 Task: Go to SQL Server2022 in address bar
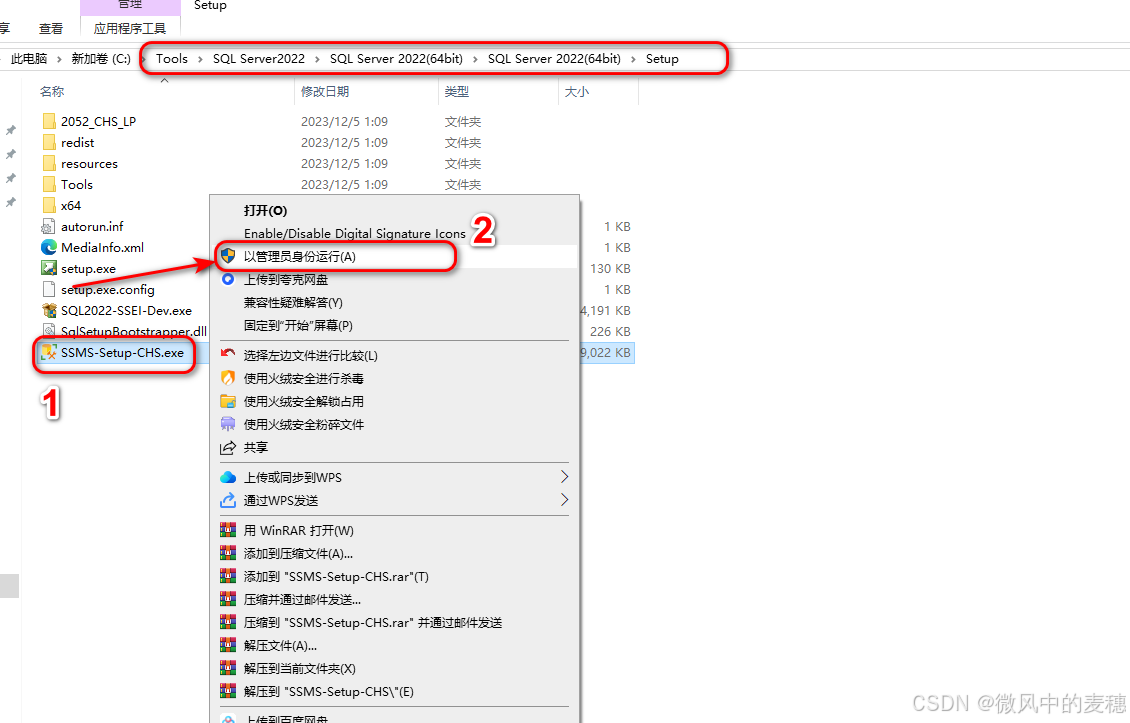pyautogui.click(x=259, y=58)
